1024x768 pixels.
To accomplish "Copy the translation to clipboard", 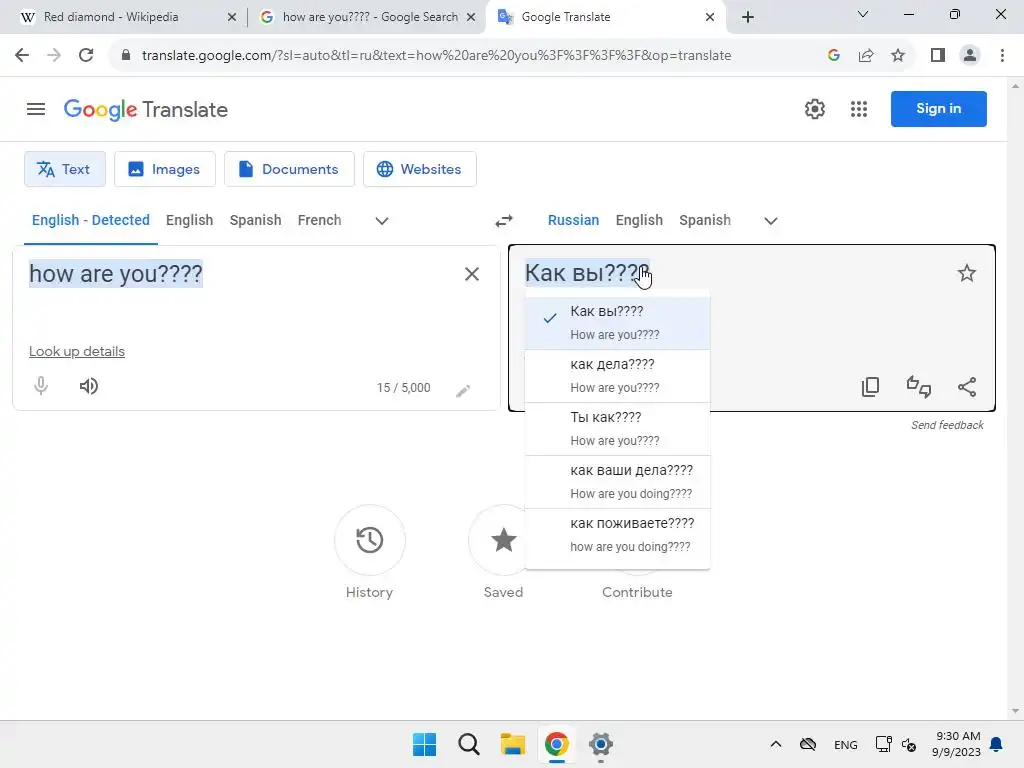I will 870,387.
